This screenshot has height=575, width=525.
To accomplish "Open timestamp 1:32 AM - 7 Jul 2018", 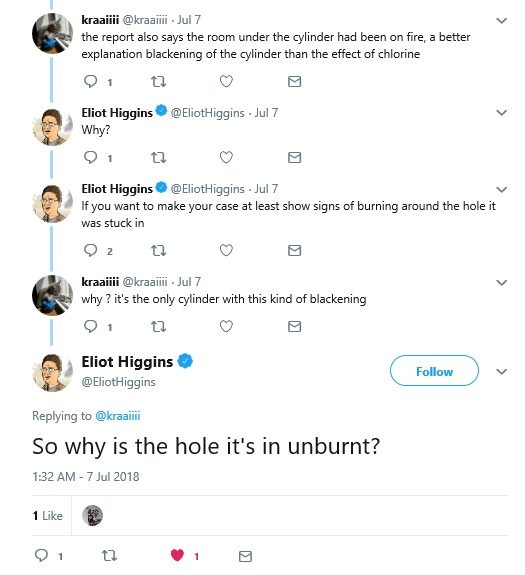I will pos(86,476).
